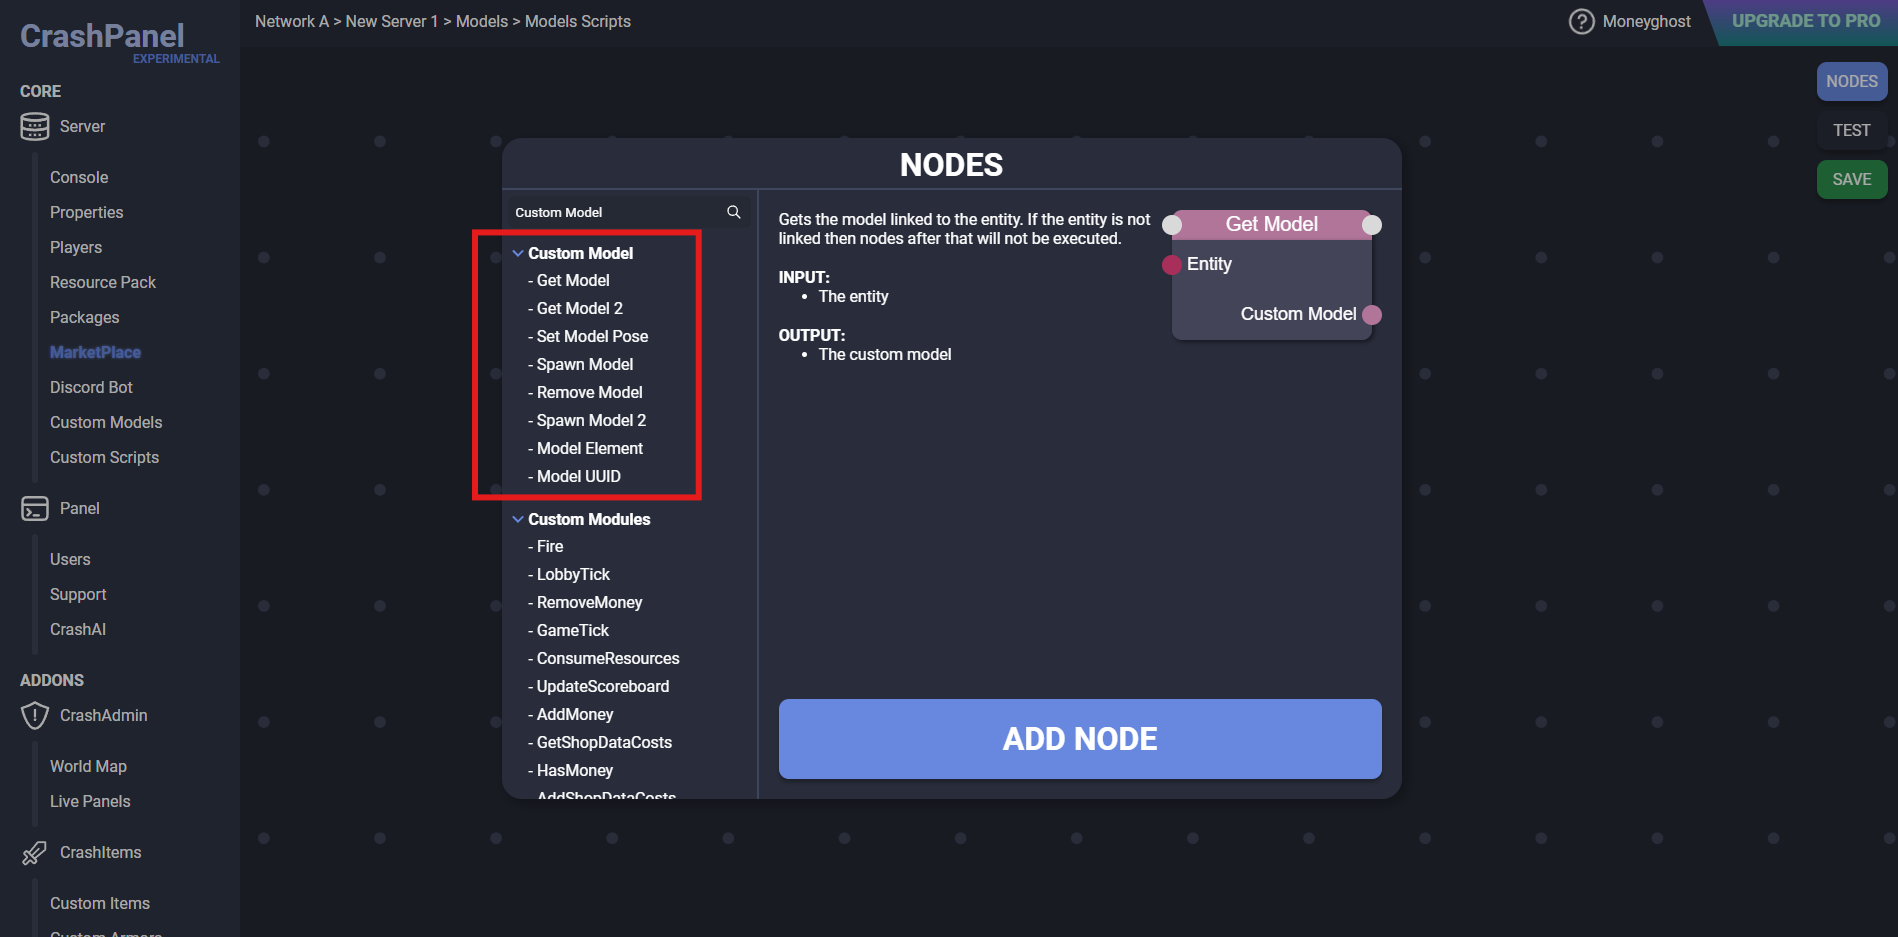Collapse the Custom Model category

pos(518,254)
